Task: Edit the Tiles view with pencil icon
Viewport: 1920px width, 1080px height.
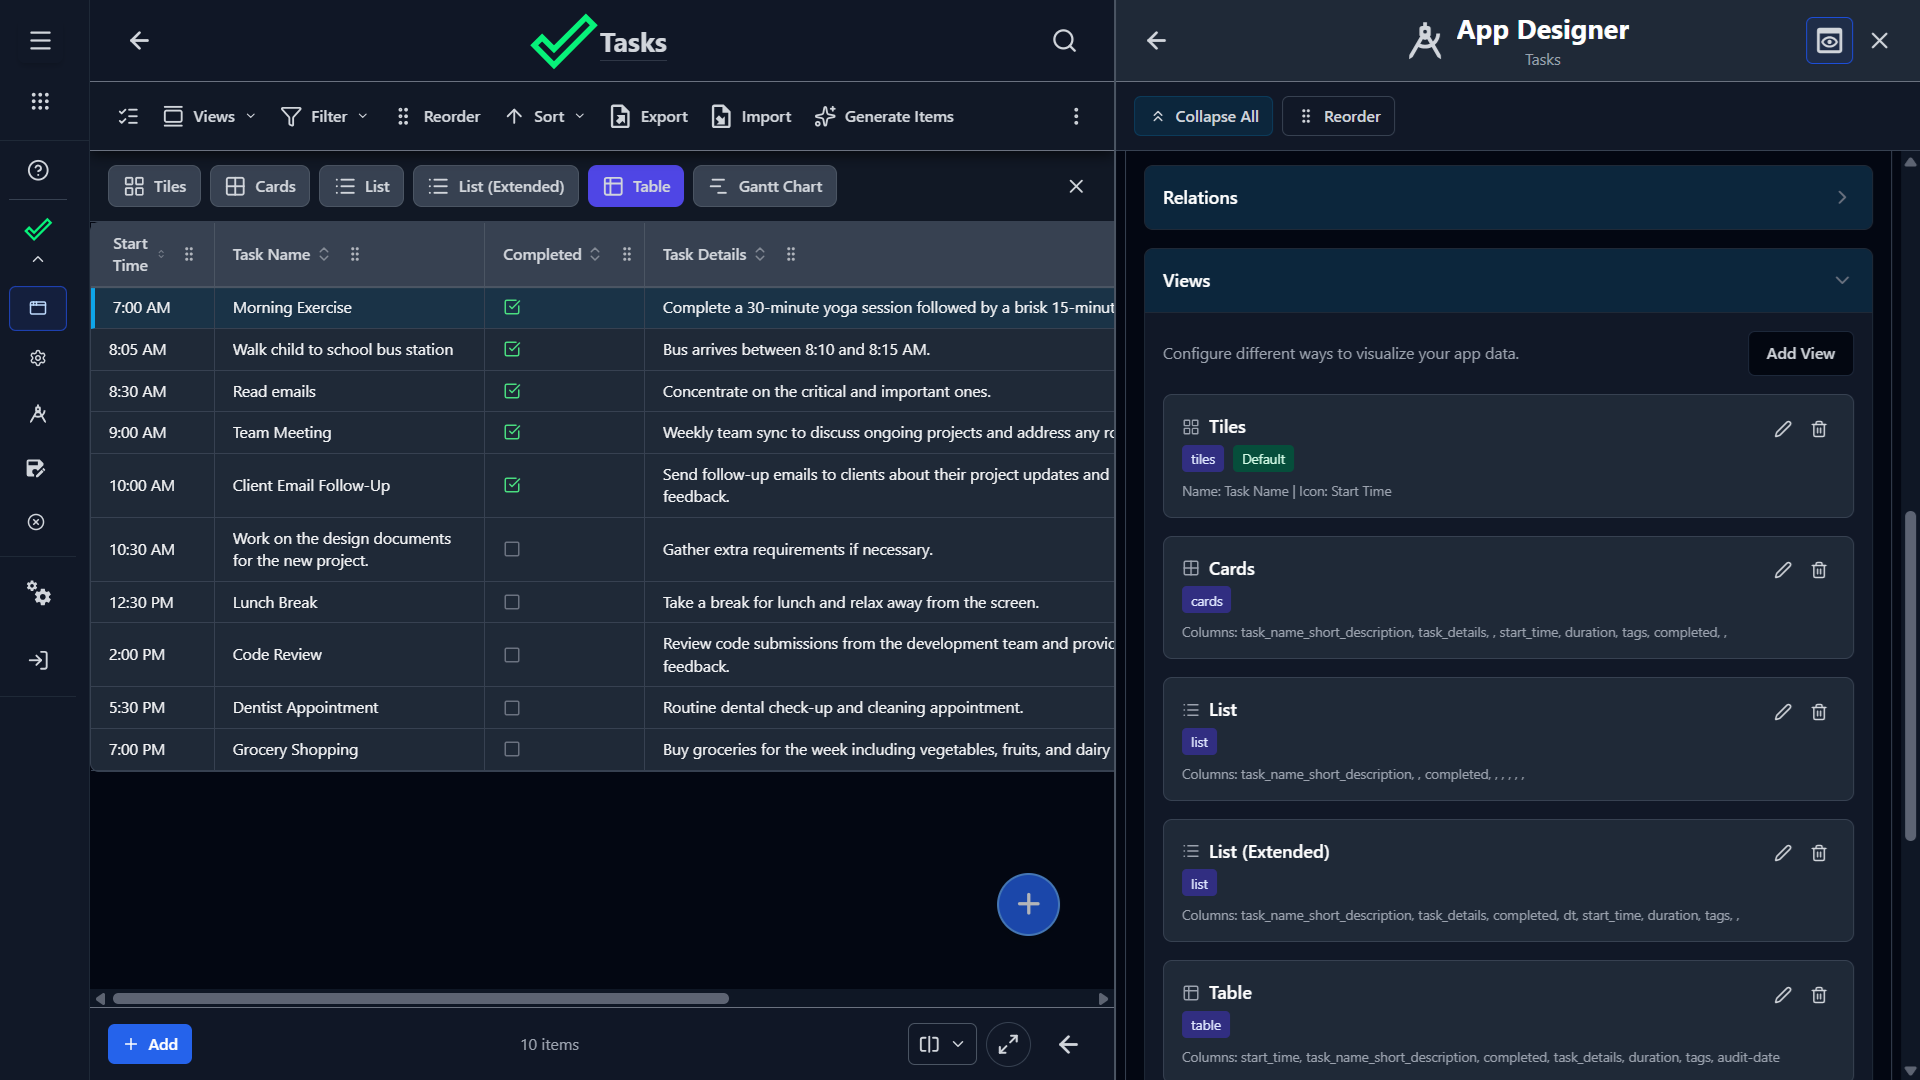Action: [1783, 429]
